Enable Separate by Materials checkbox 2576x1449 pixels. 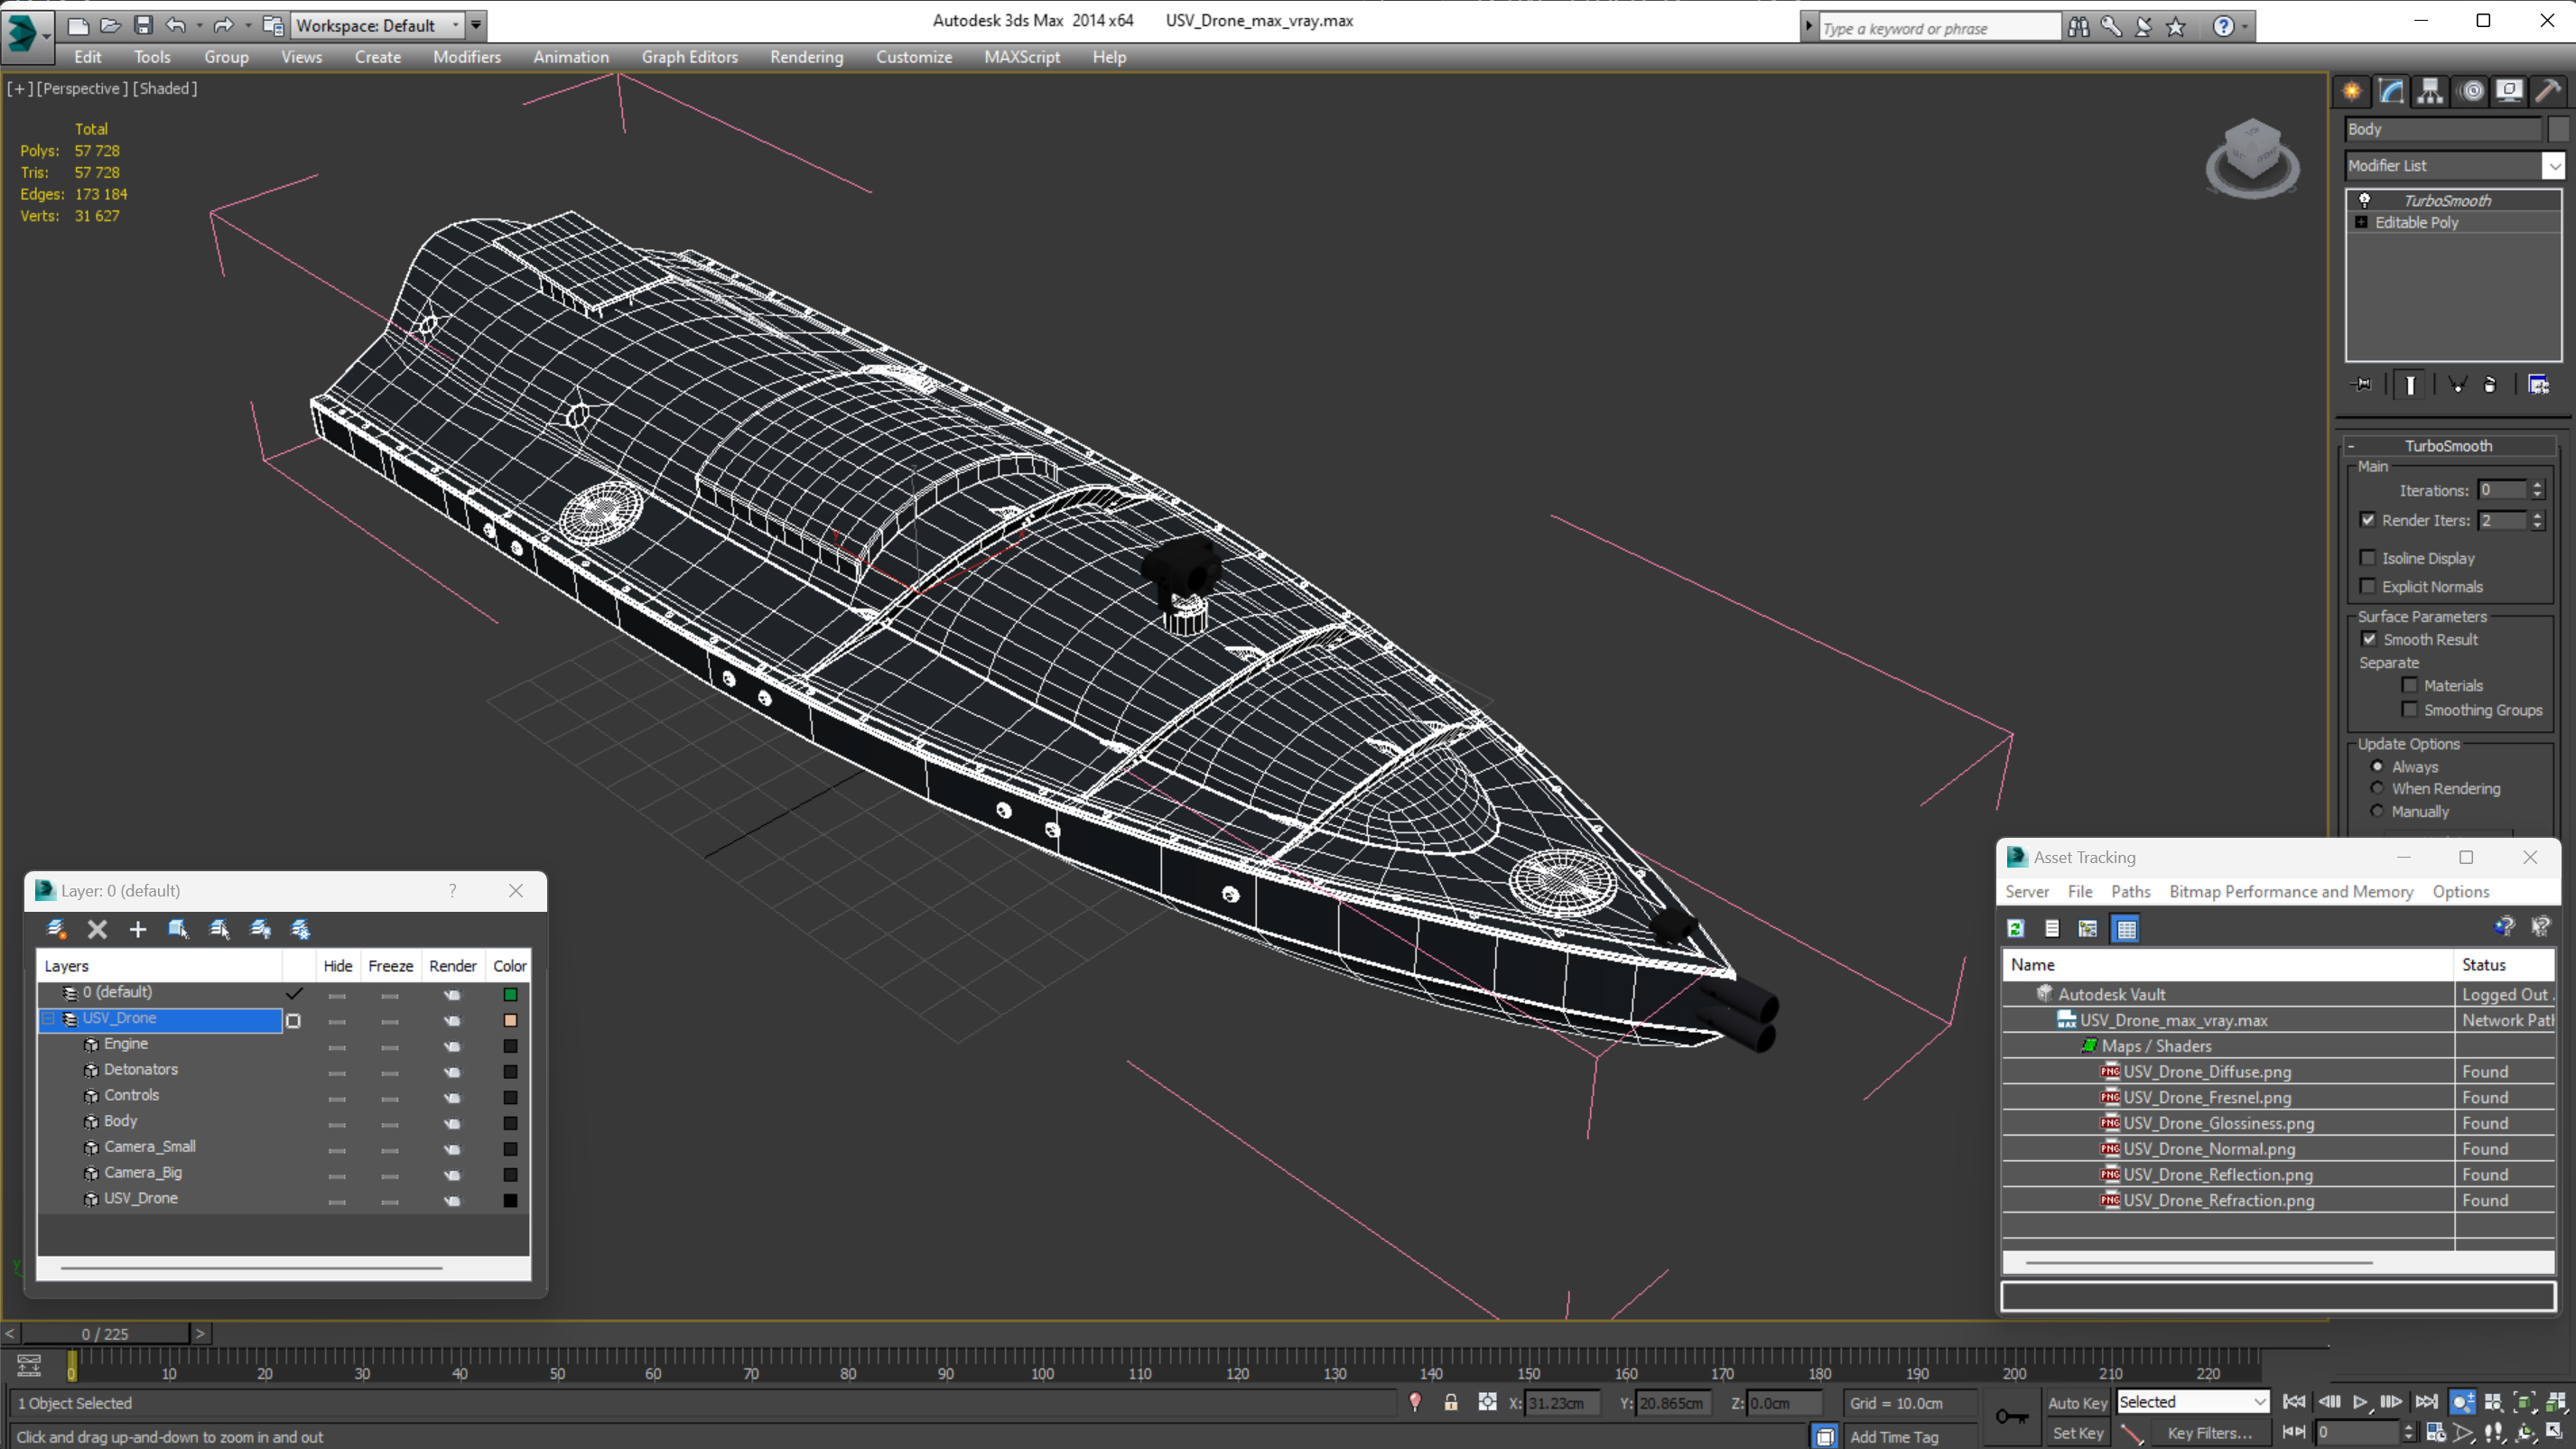pos(2410,685)
